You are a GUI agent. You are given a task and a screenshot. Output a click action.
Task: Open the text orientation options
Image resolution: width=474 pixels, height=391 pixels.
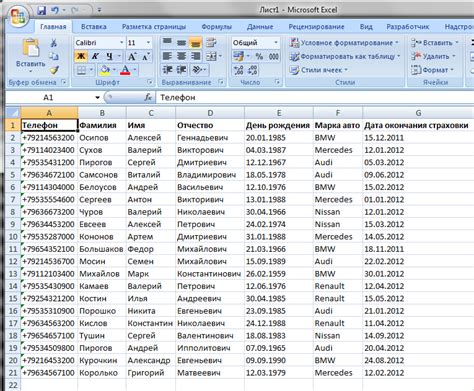[x=197, y=70]
